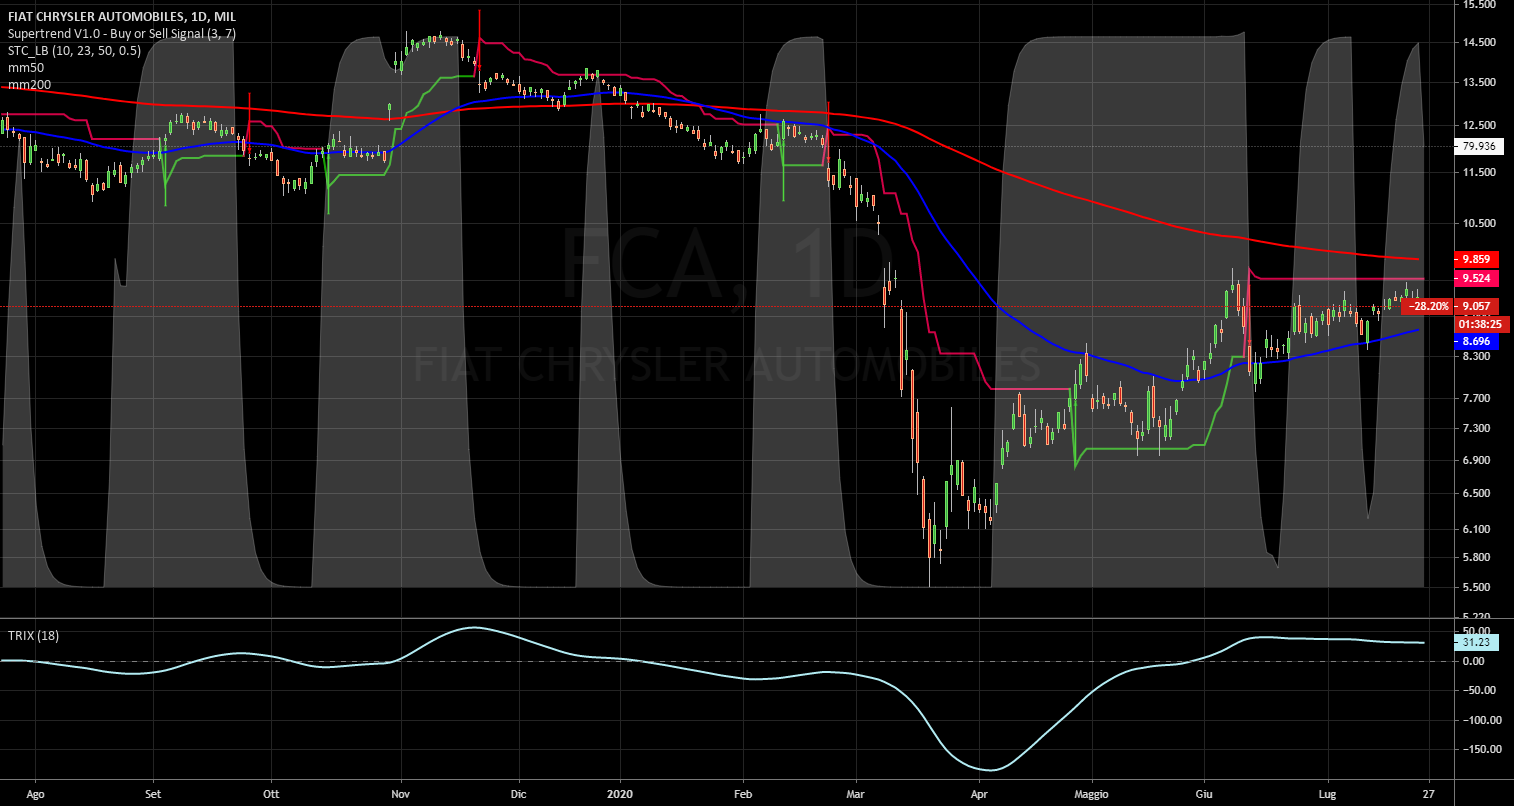Click the 14.500 price axis label
This screenshot has height=806, width=1514.
point(1478,42)
